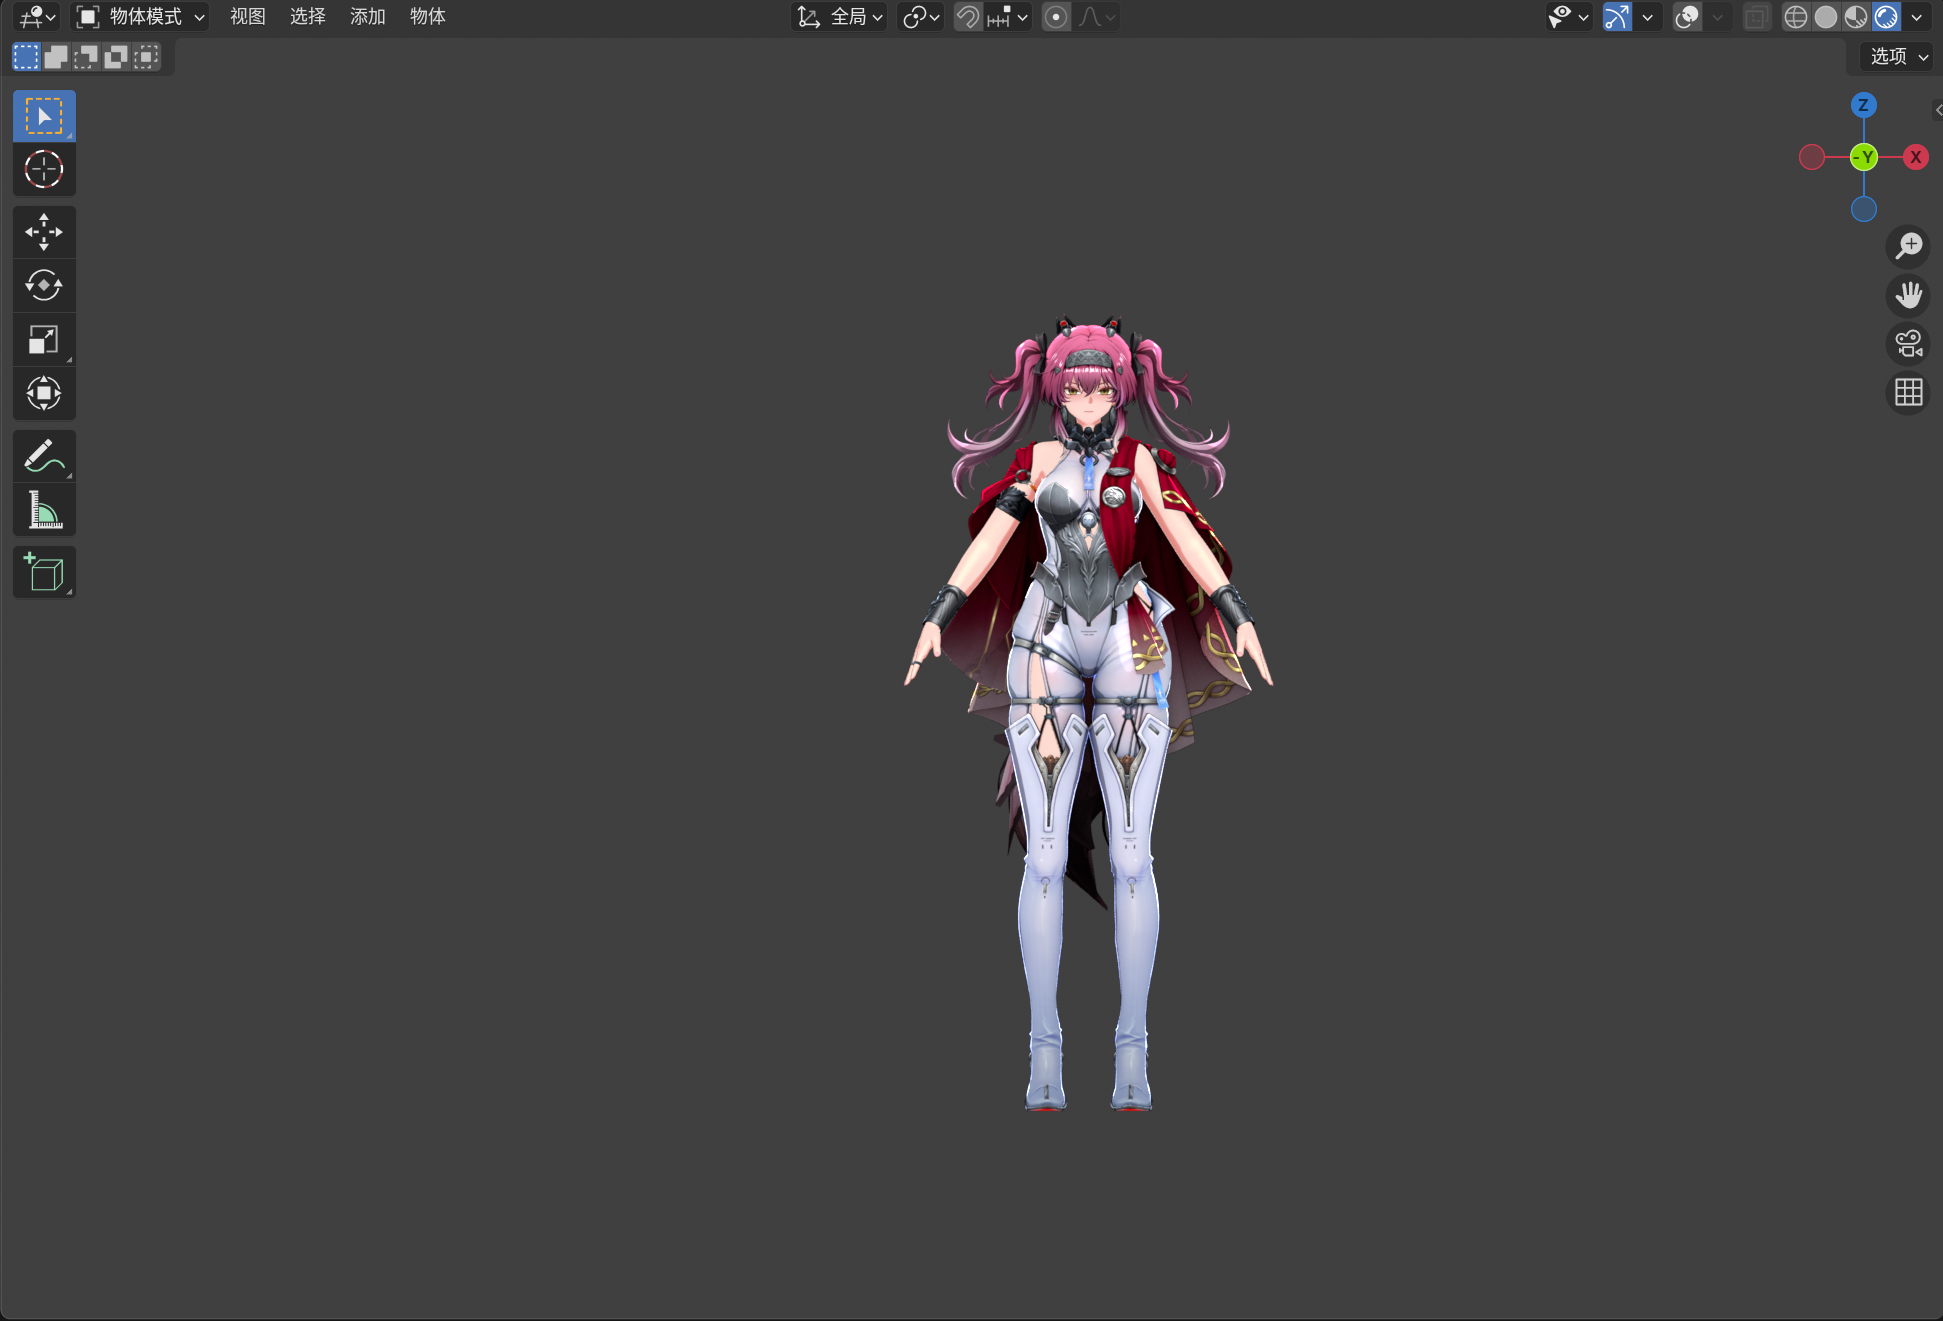Toggle snapping magnet icon
The image size is (1943, 1321).
point(967,17)
